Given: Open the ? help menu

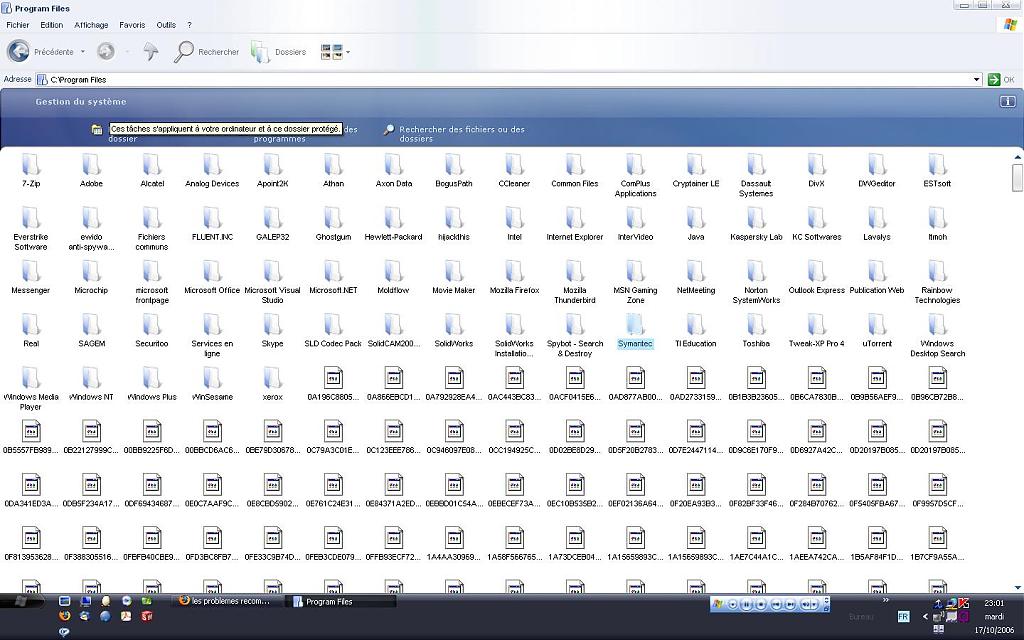Looking at the screenshot, I should coord(189,25).
